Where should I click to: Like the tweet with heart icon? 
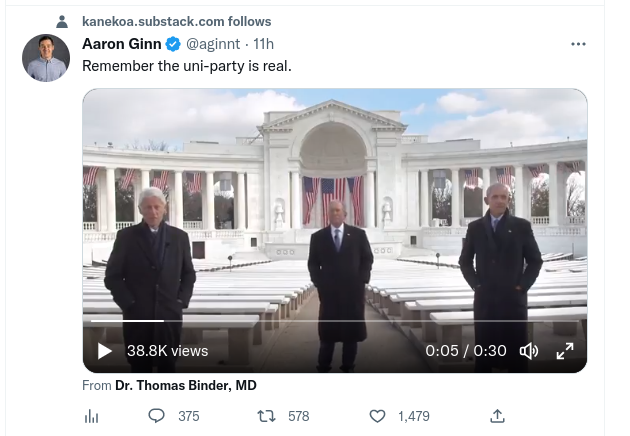377,416
